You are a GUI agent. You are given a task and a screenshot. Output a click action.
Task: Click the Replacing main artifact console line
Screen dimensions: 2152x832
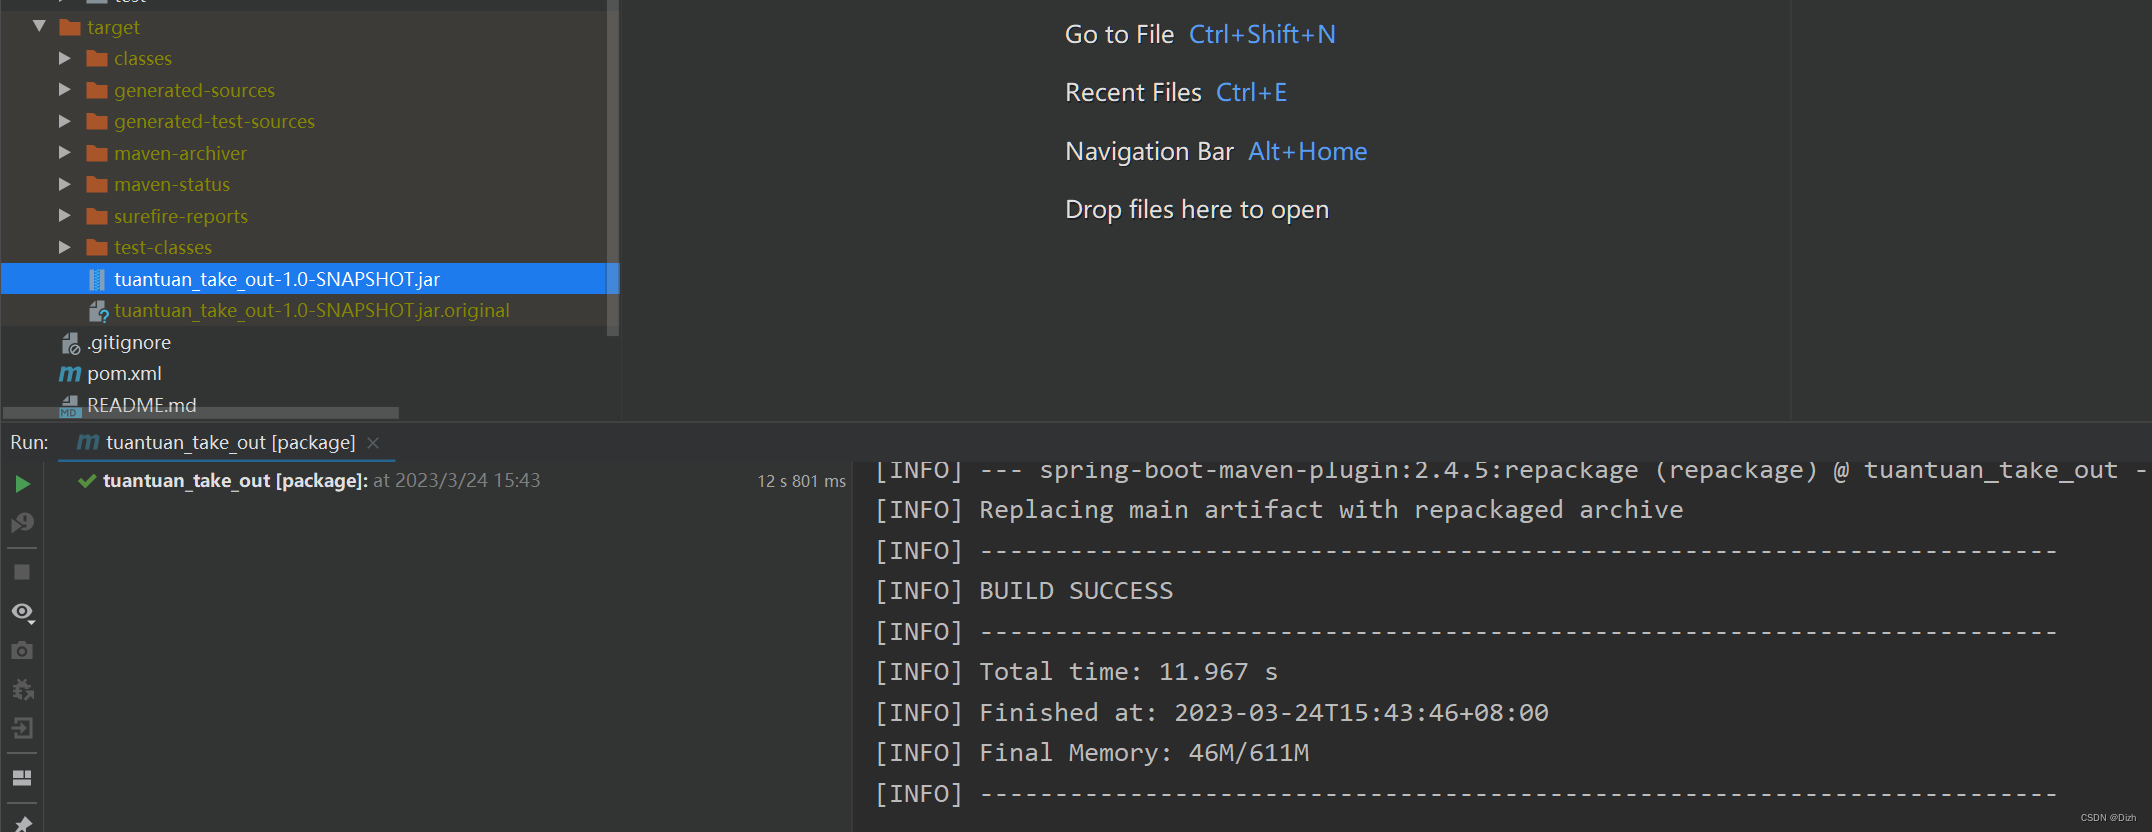[1279, 510]
